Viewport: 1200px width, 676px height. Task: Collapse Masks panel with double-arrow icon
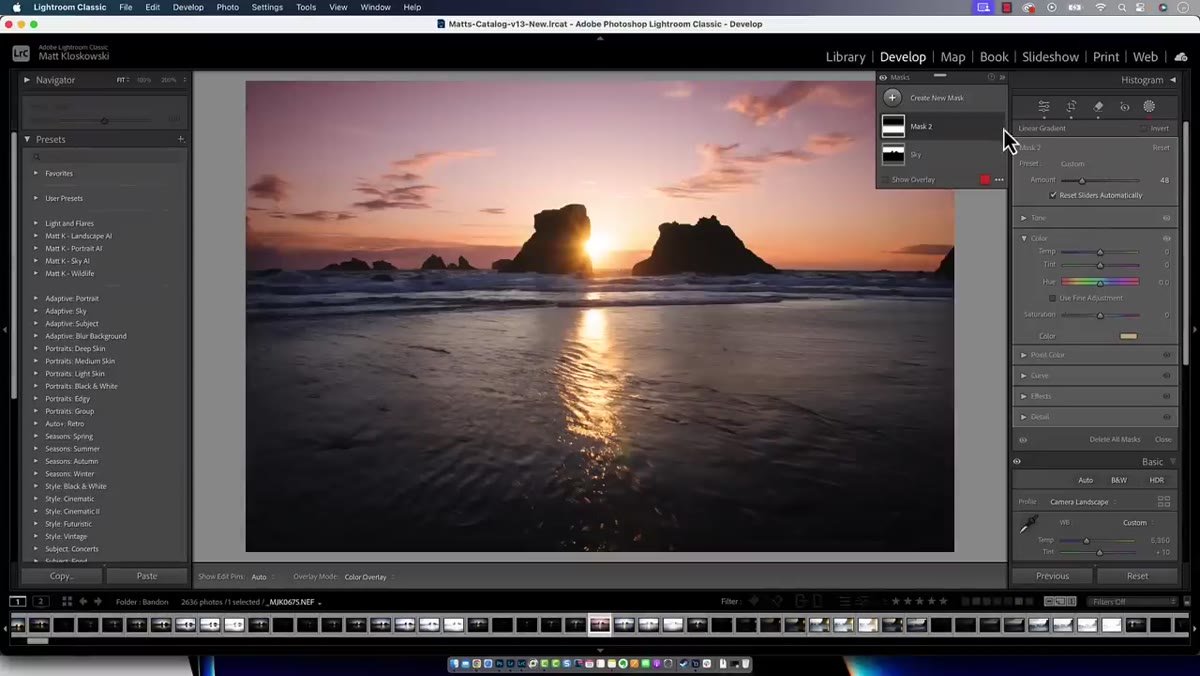pyautogui.click(x=1002, y=77)
